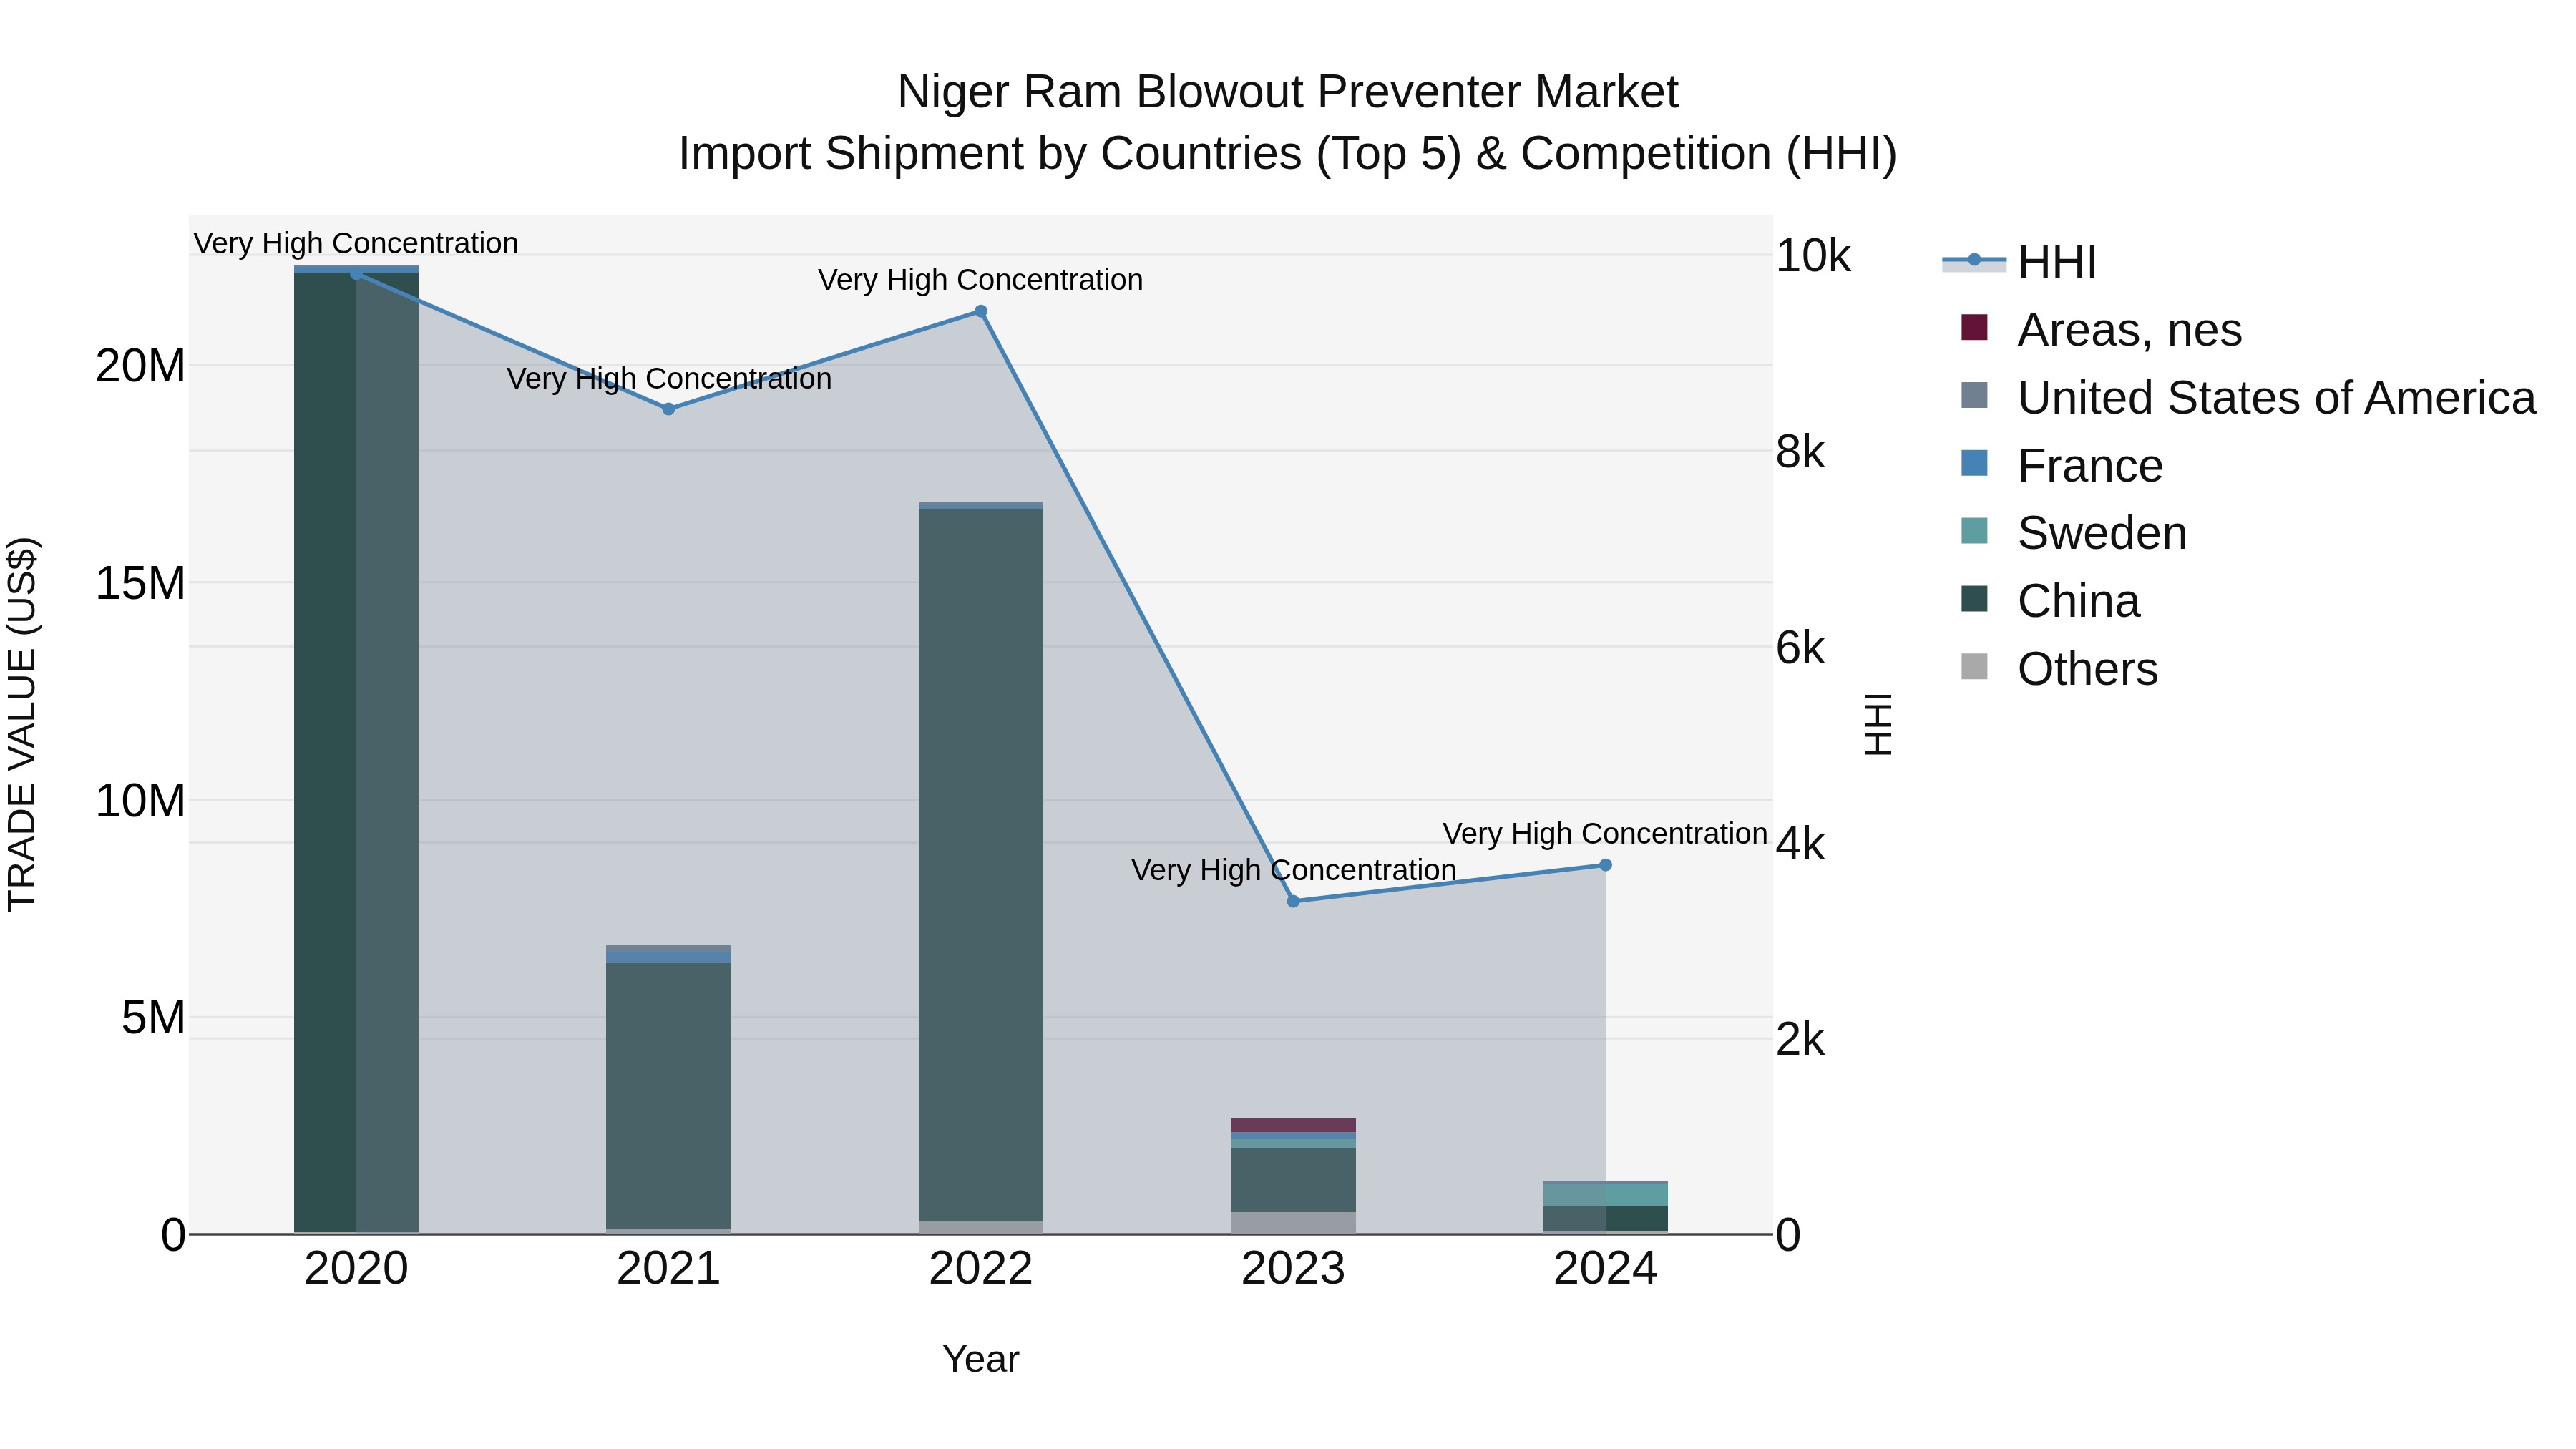
Task: Click the 2021 China bar segment
Action: pos(669,1096)
